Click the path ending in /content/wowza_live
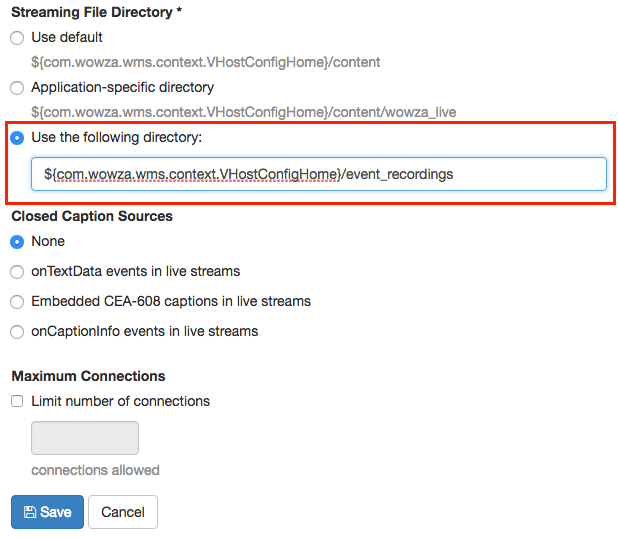 (x=244, y=112)
